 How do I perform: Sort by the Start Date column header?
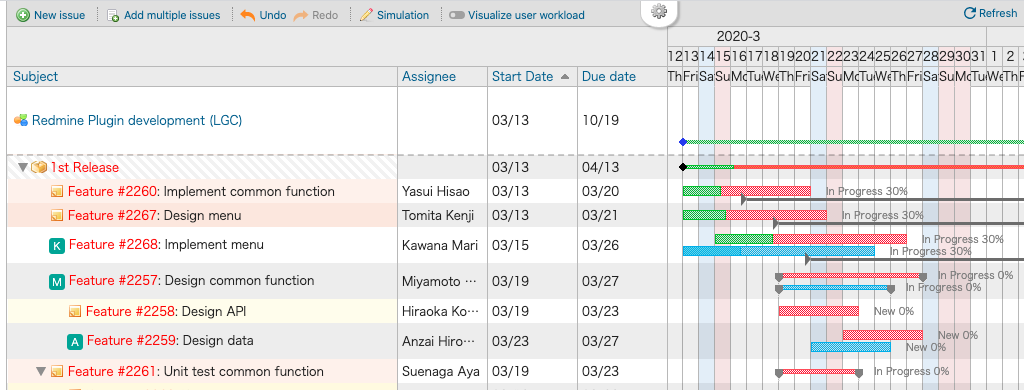522,76
